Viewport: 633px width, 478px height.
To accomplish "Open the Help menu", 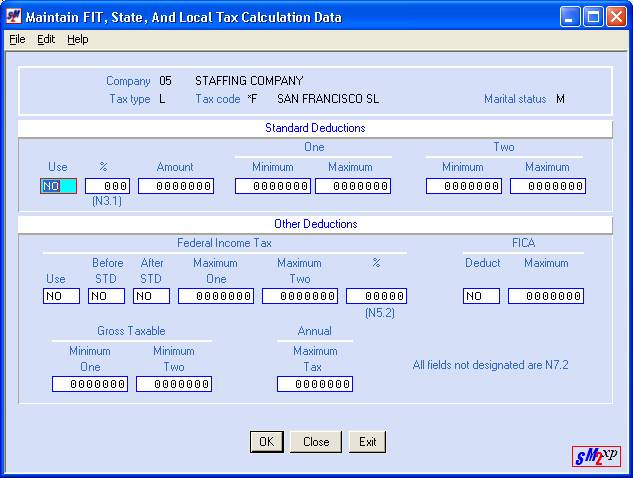I will [78, 40].
